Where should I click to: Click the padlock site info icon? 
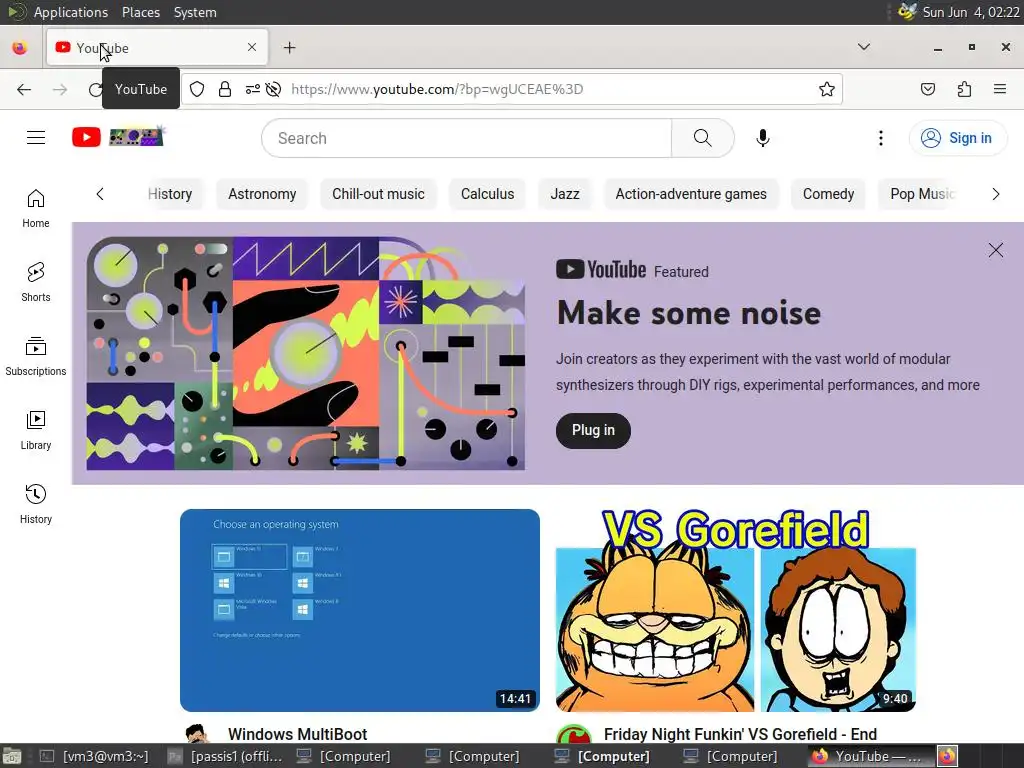click(225, 89)
